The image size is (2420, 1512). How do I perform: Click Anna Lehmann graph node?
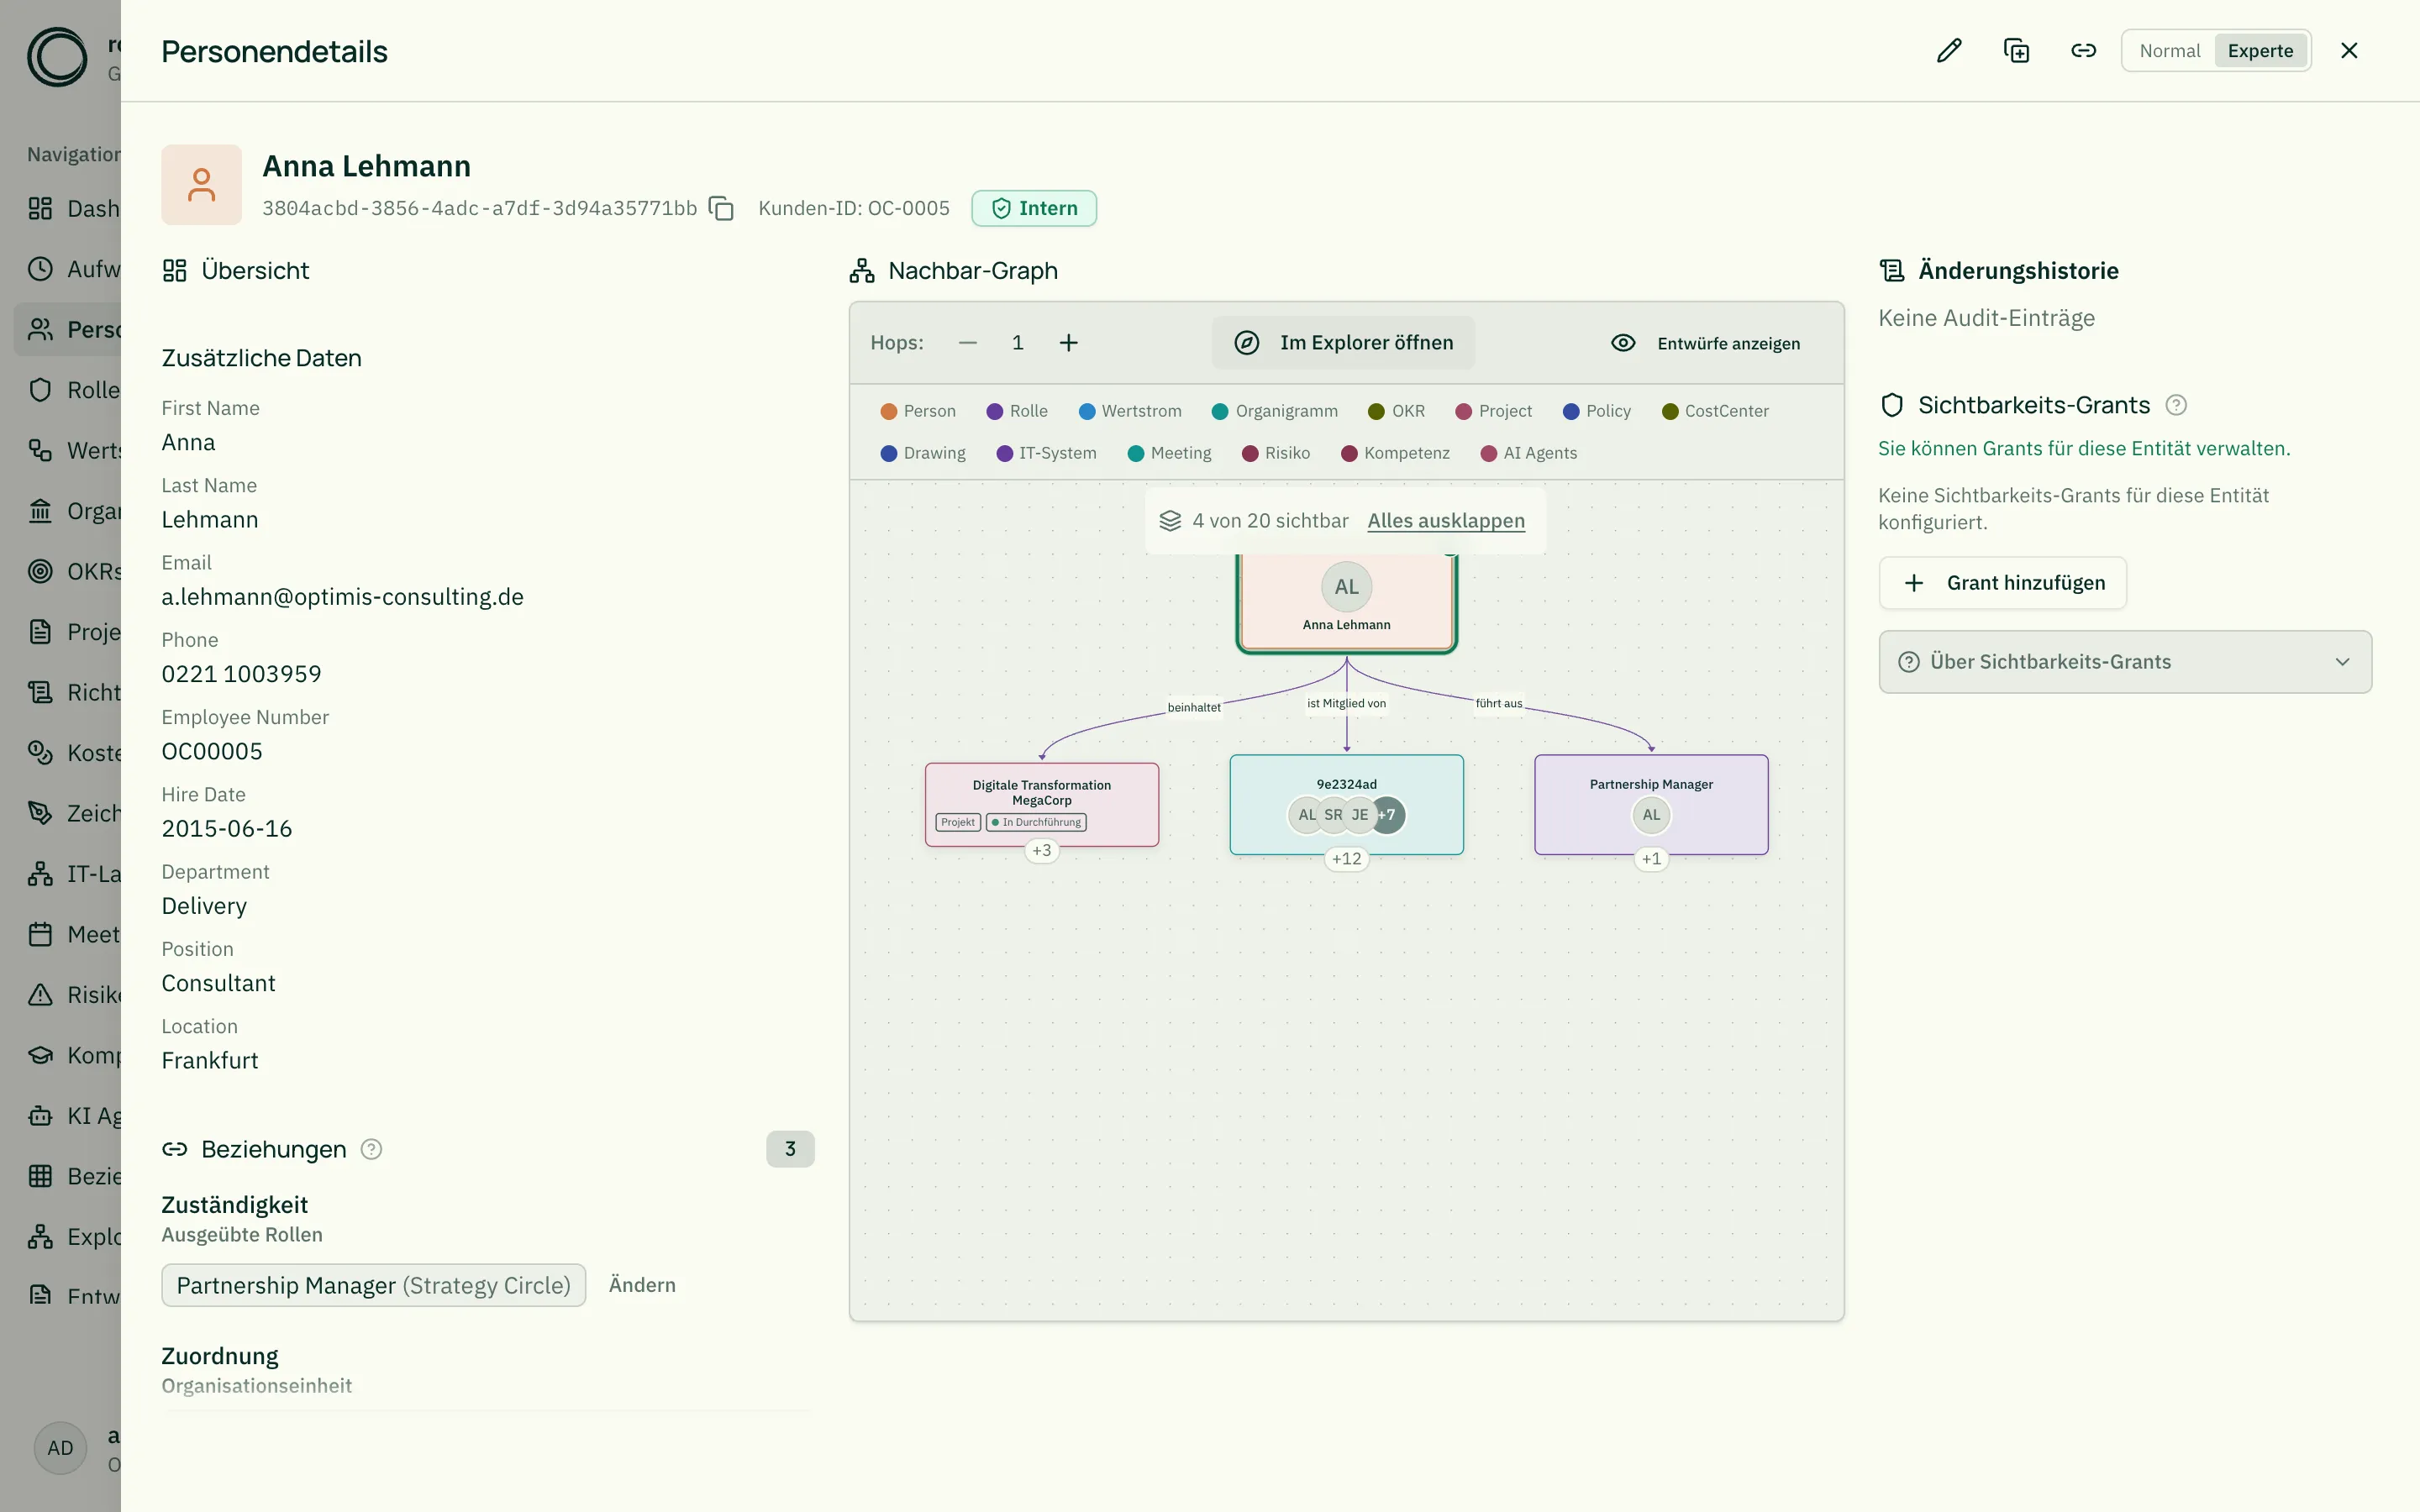pos(1346,604)
